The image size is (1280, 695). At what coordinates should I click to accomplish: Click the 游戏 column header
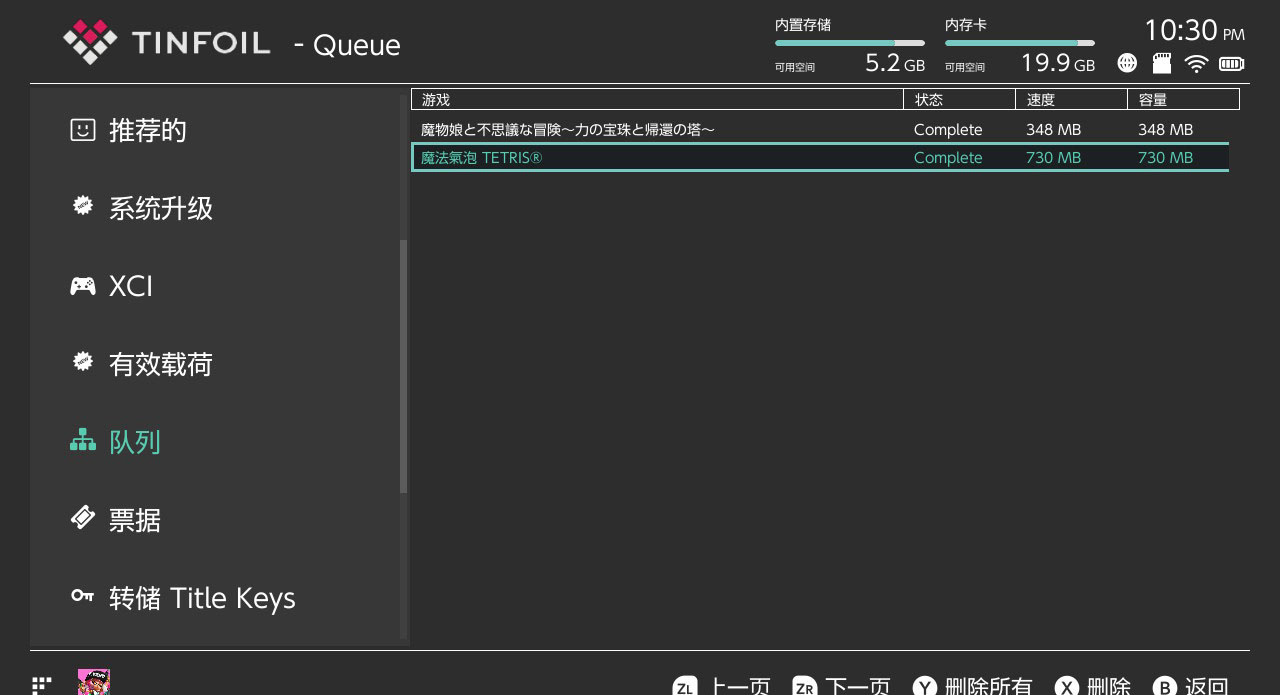tap(657, 99)
